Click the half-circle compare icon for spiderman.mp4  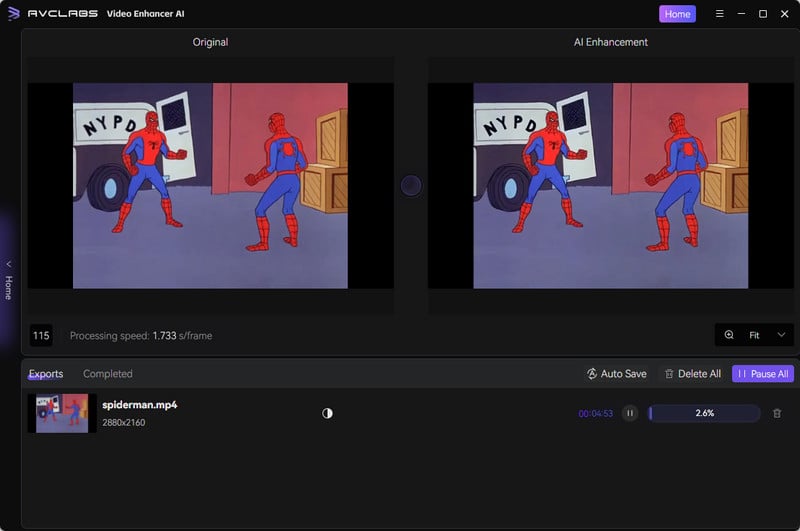328,413
